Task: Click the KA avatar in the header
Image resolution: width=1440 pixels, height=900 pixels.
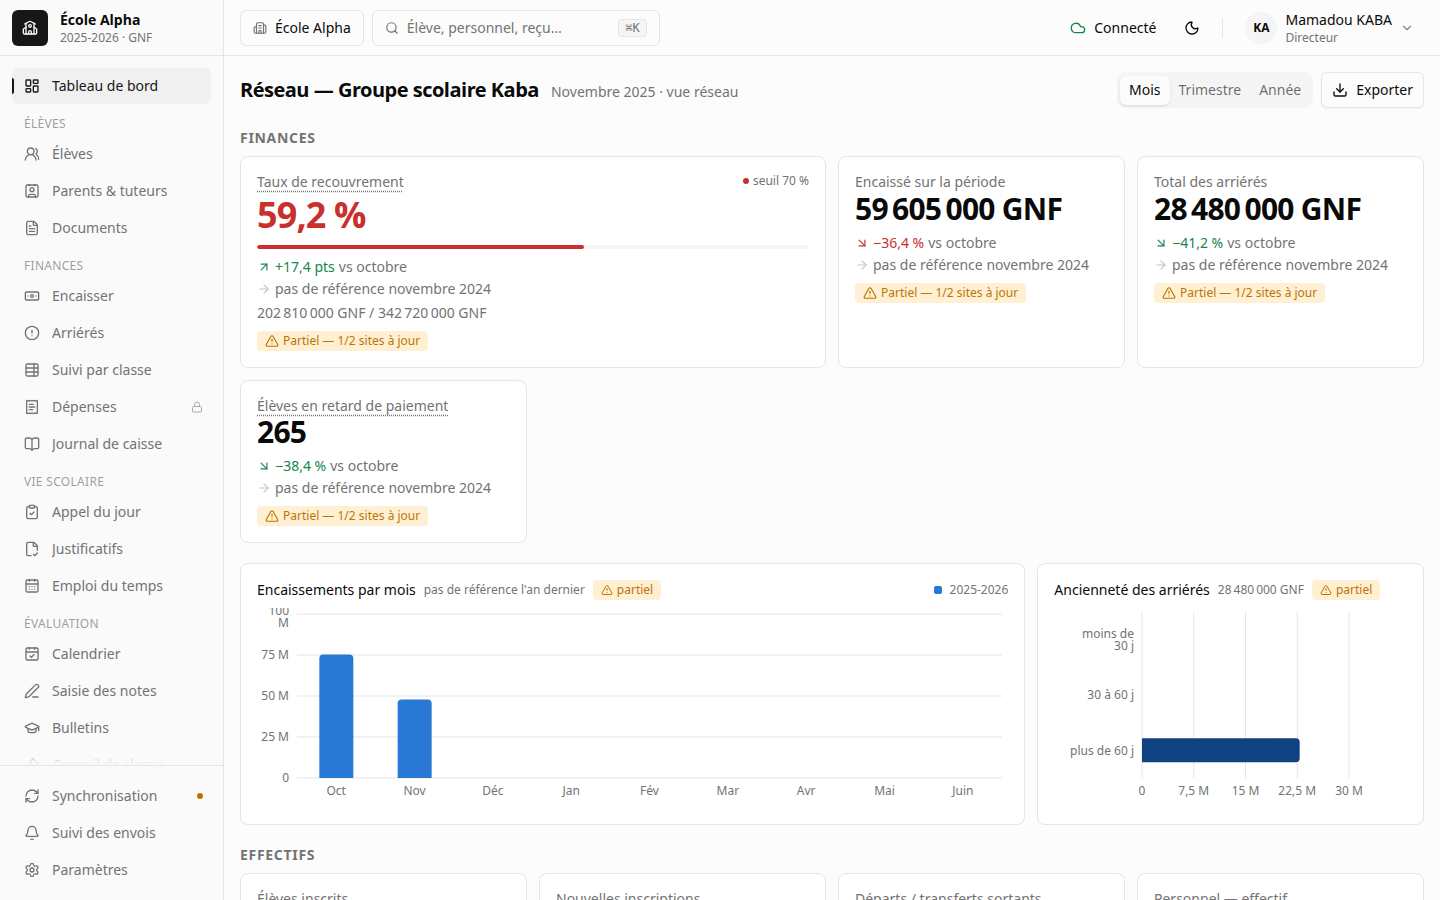Action: coord(1261,28)
